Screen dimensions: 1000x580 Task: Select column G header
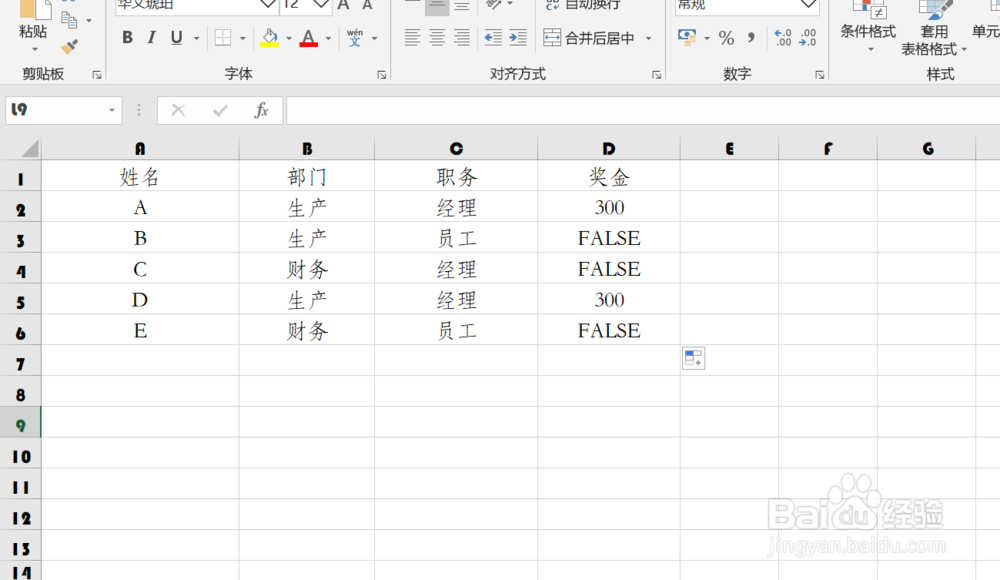click(x=927, y=149)
